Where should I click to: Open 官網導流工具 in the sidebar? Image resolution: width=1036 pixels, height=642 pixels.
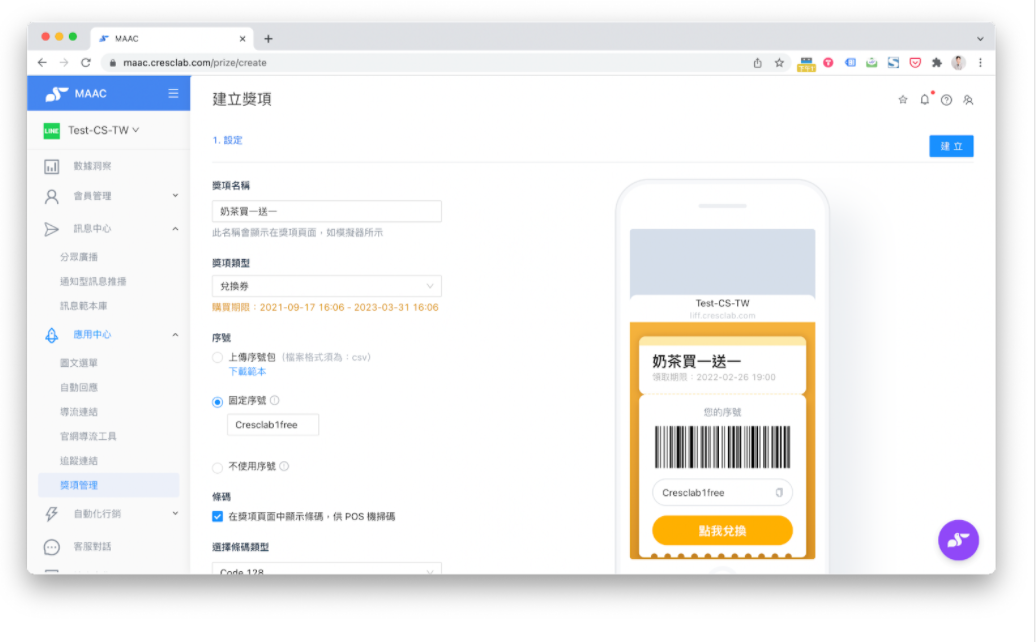[x=88, y=436]
